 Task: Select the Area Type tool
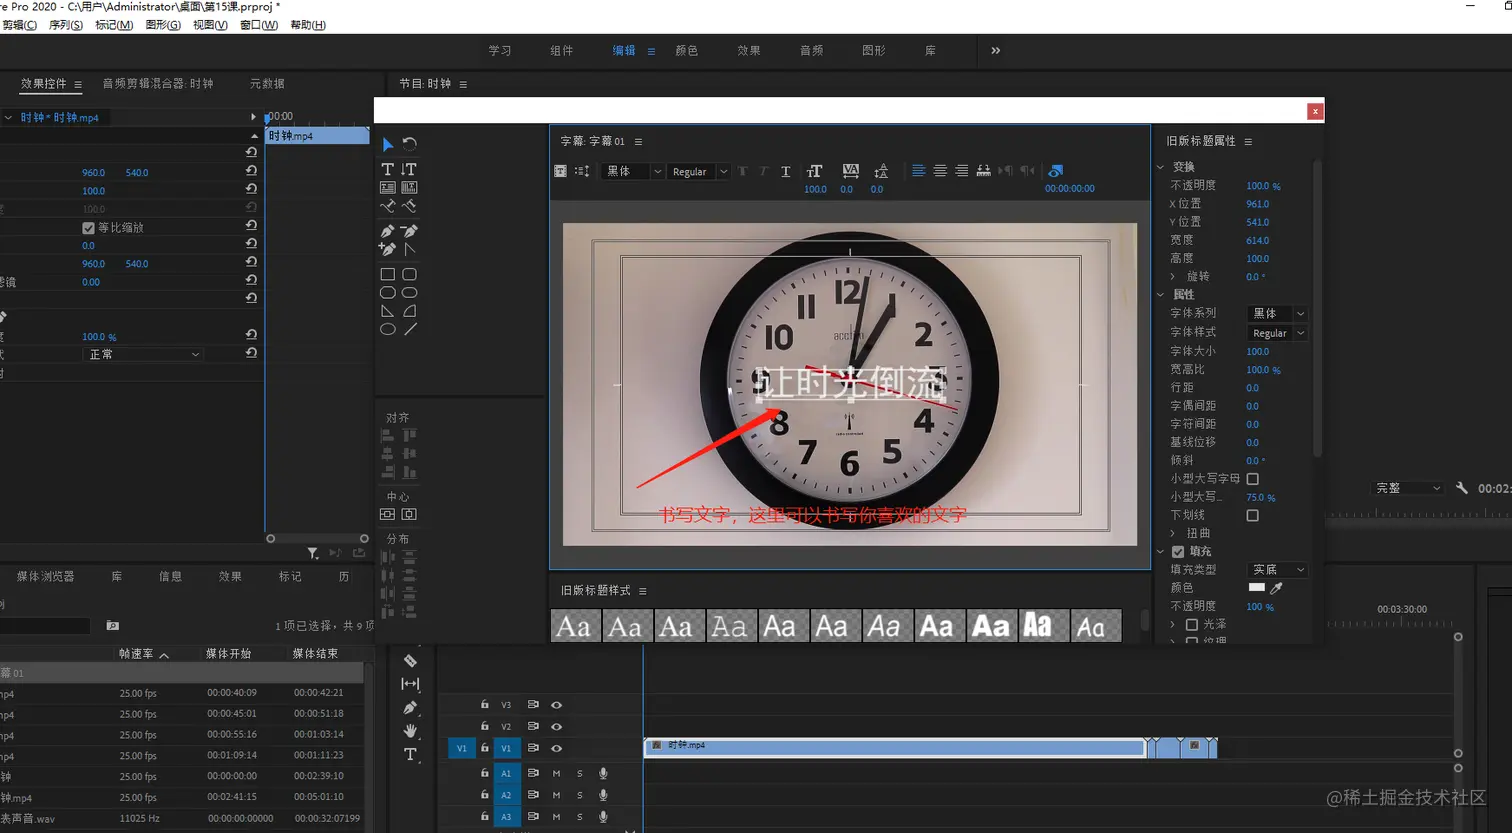(388, 187)
